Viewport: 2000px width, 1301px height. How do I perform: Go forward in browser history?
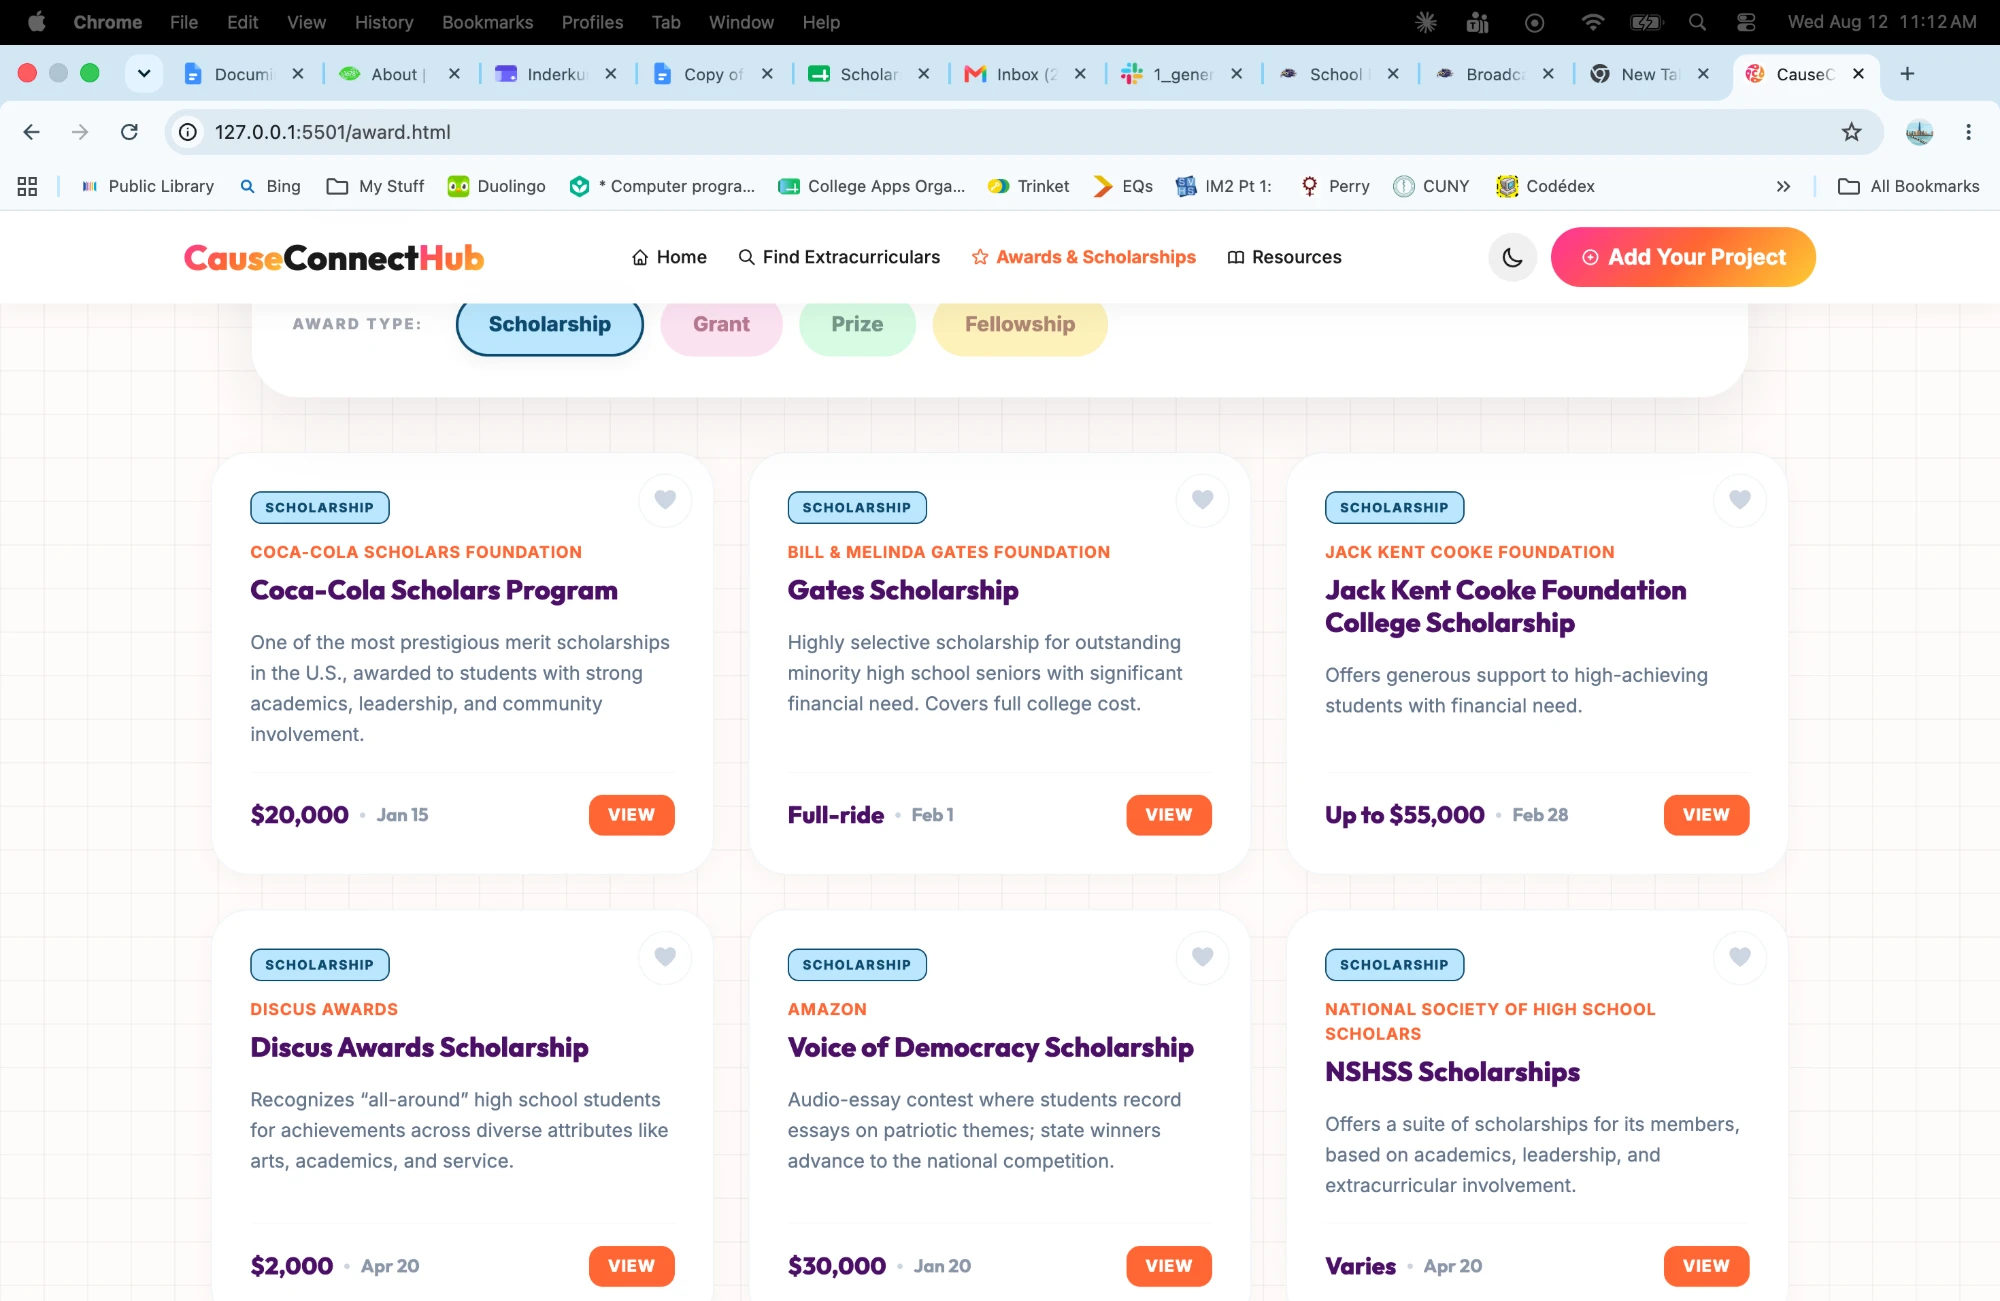click(80, 132)
